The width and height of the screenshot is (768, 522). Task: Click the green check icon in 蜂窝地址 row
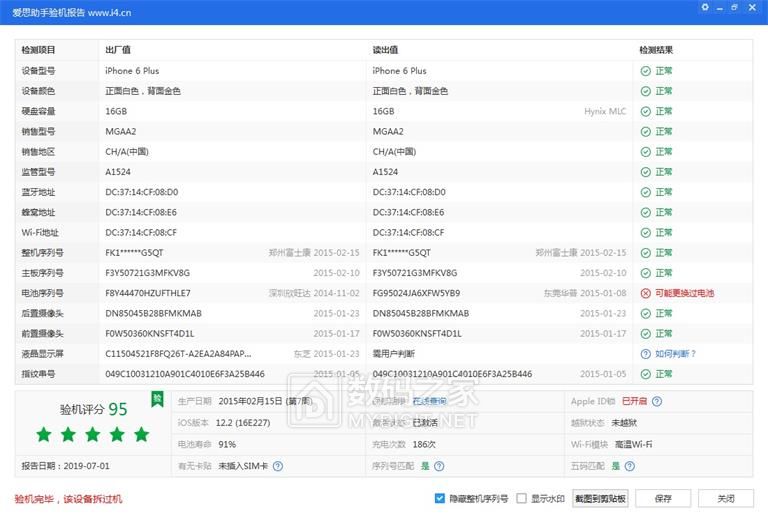coord(646,212)
